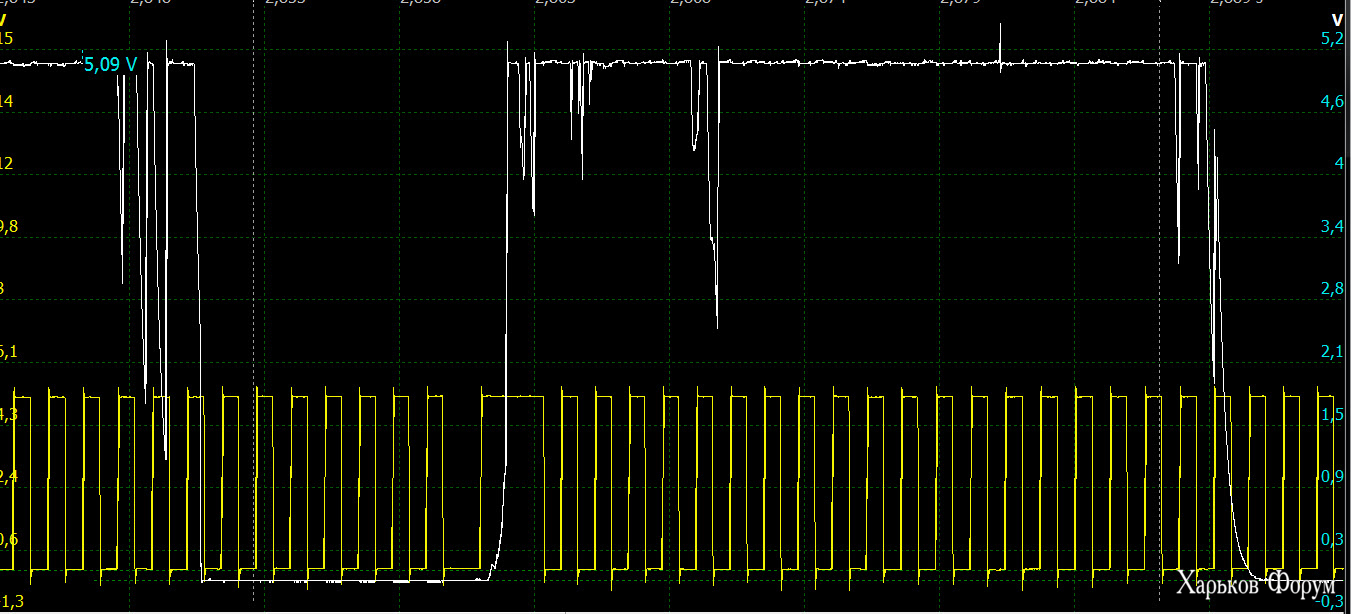
Task: Click the cyan 0,9 right-axis tick label
Action: point(1332,477)
